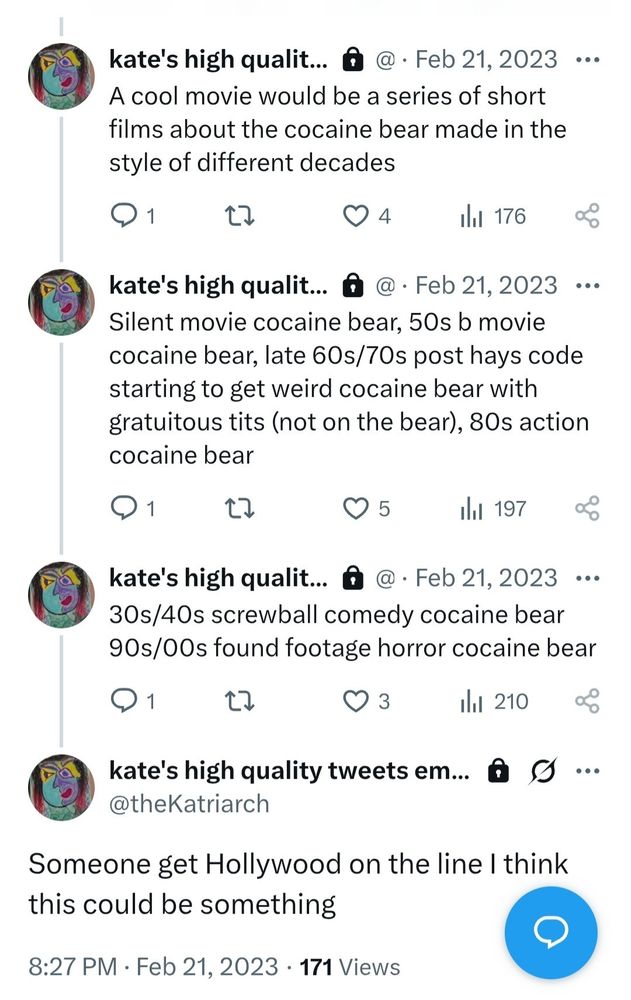Reply to the silent movie cocaine bear tweet
The height and width of the screenshot is (1000, 631).
click(x=122, y=508)
